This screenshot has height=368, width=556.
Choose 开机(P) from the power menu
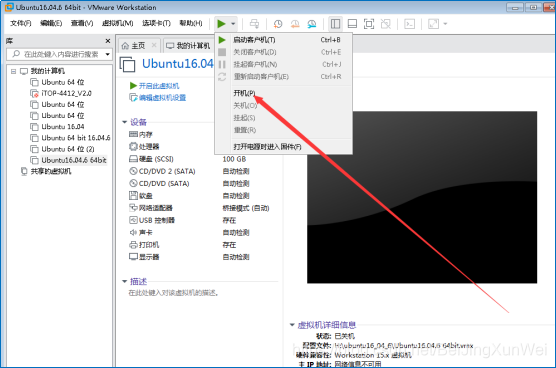pos(283,93)
